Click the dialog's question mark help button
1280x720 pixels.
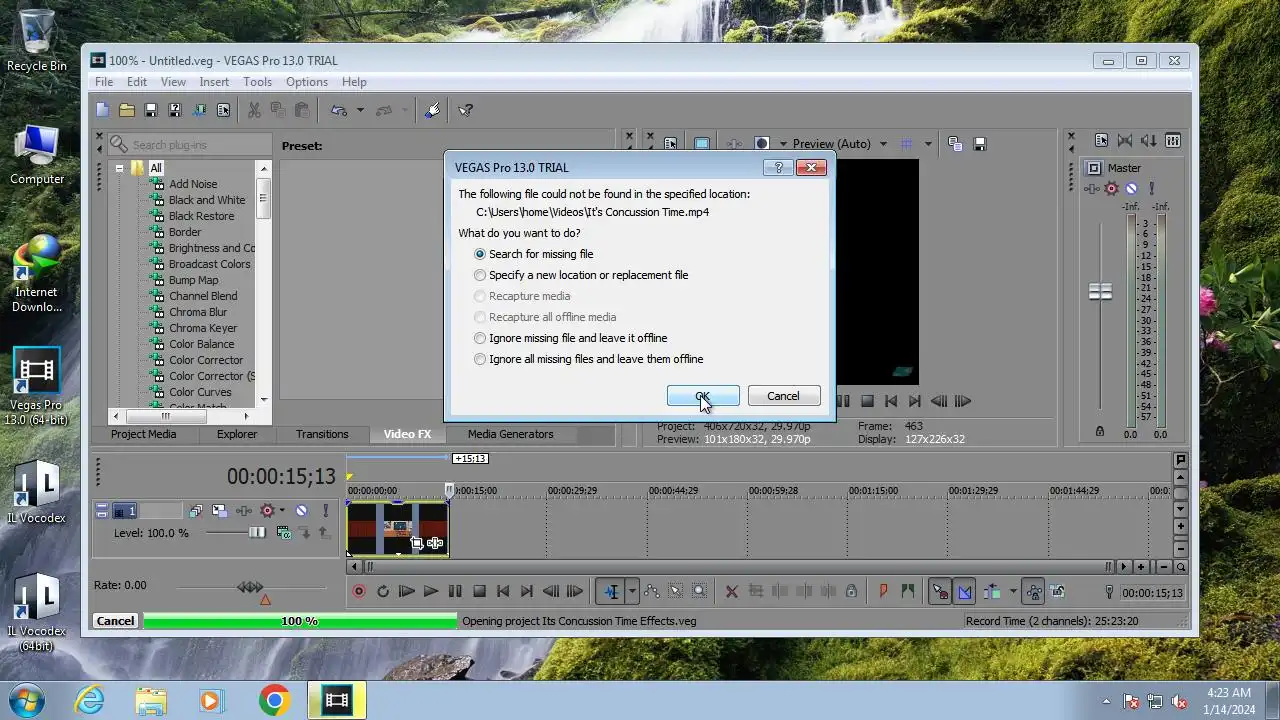[778, 167]
